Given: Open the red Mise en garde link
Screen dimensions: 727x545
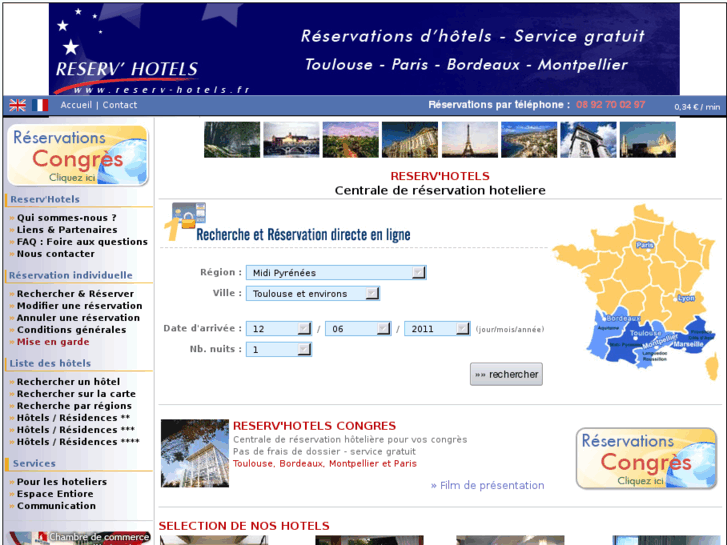Looking at the screenshot, I should click(x=53, y=342).
